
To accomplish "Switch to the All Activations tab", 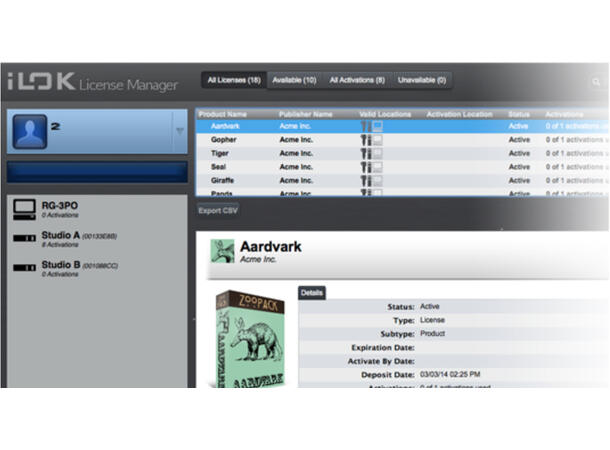I will click(357, 80).
